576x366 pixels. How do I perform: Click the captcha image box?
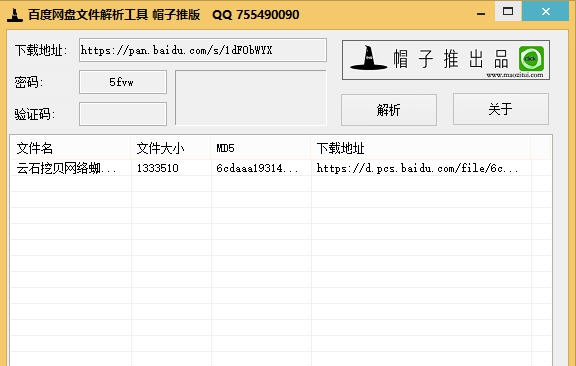coord(251,98)
